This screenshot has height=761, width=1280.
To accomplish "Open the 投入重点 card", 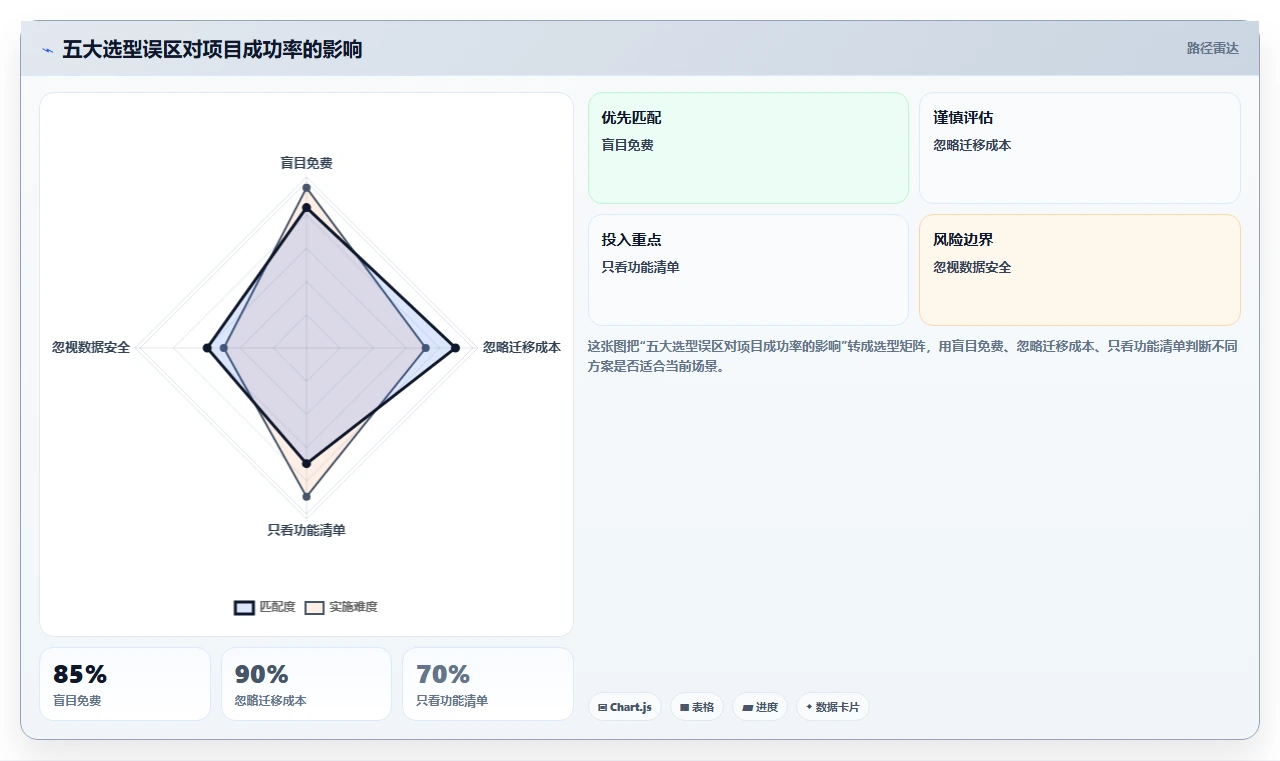I will [748, 270].
